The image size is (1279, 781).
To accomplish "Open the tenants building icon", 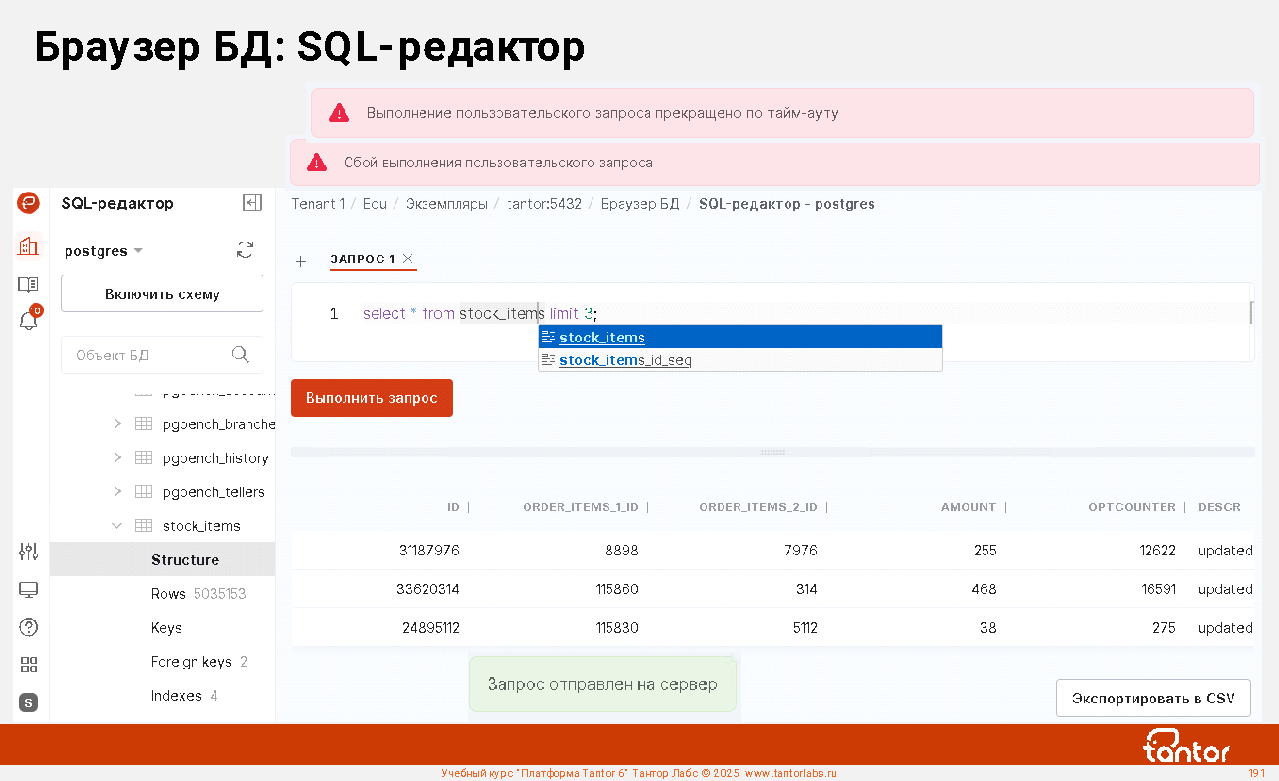I will pyautogui.click(x=29, y=246).
